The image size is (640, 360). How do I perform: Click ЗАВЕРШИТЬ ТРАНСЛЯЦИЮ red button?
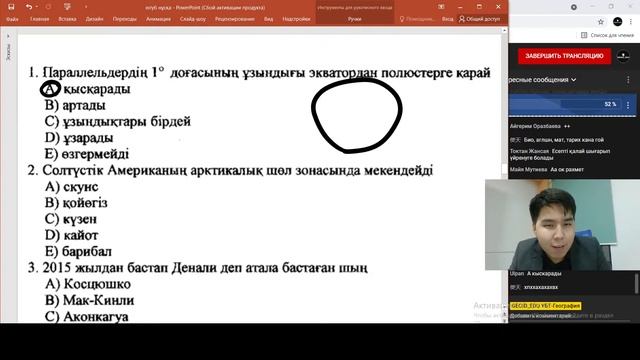[x=564, y=56]
